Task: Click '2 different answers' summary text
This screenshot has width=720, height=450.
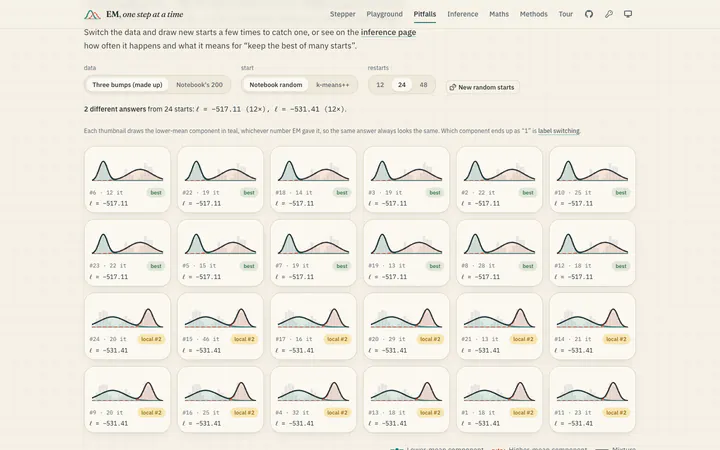Action: point(115,109)
